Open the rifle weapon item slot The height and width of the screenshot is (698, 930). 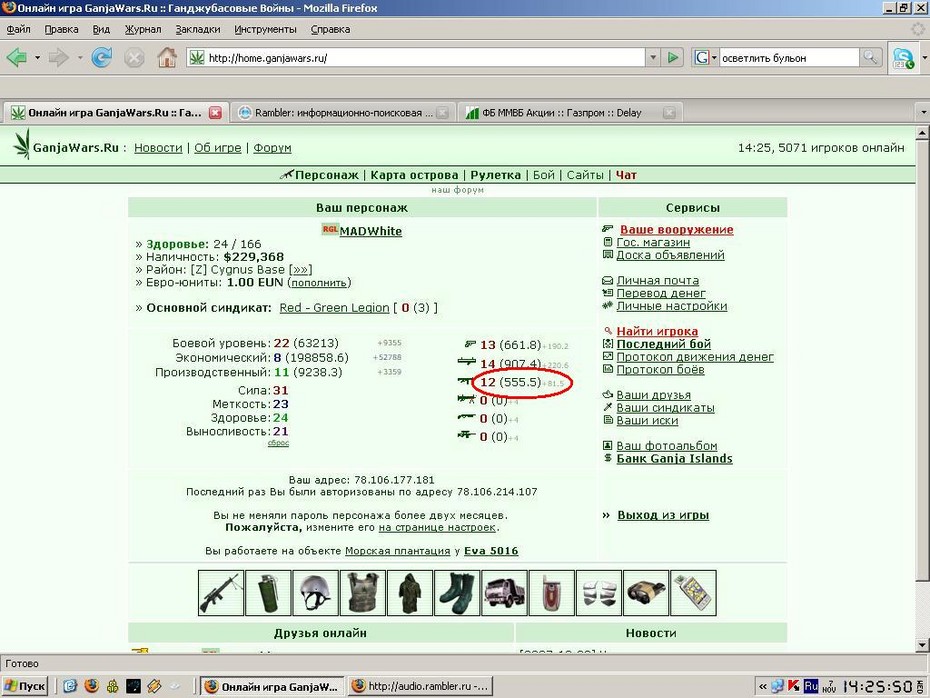pyautogui.click(x=221, y=593)
